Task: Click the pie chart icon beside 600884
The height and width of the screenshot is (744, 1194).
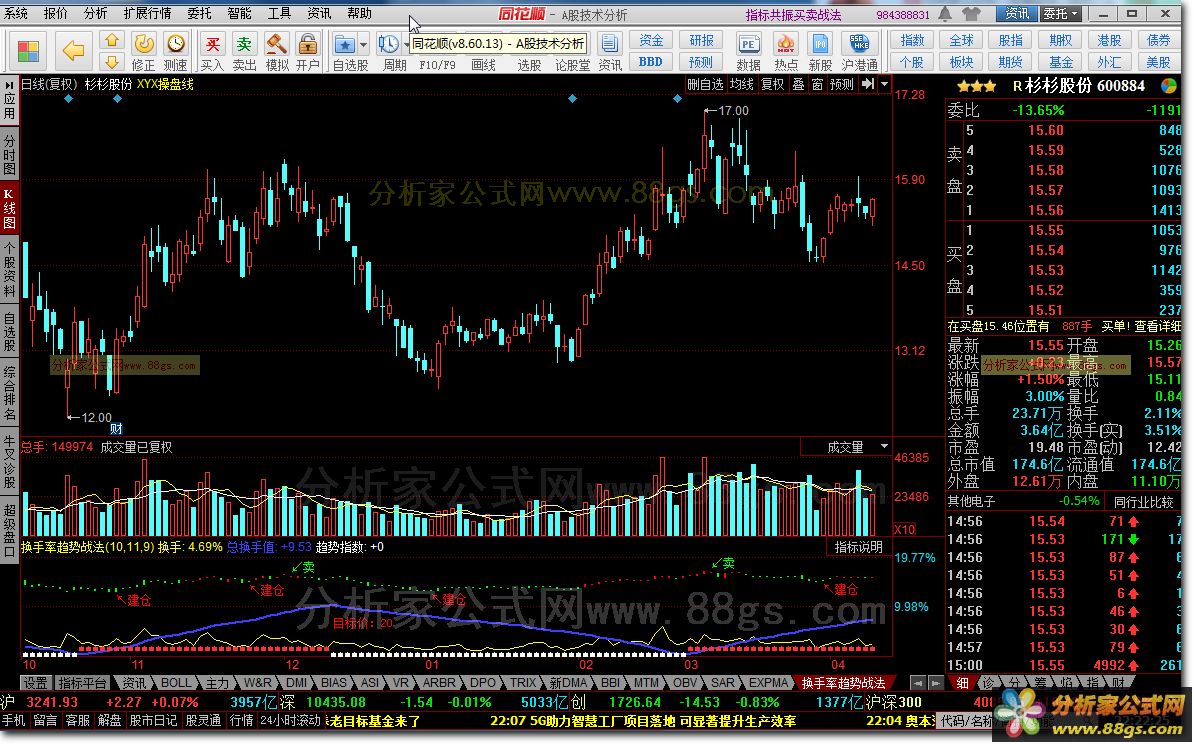Action: pyautogui.click(x=1169, y=86)
